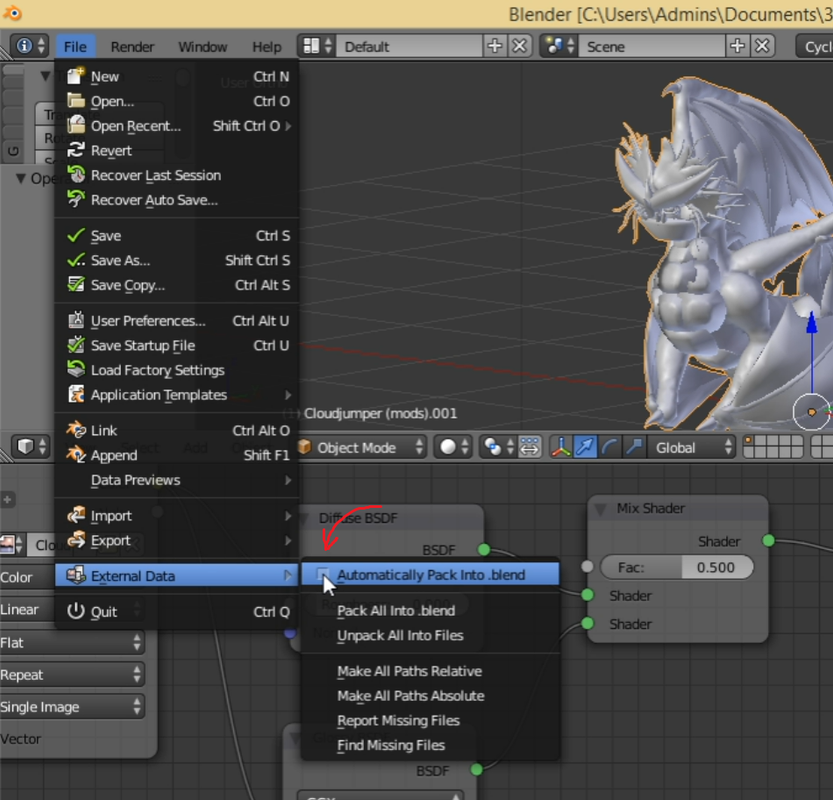Click the Open folder icon
Screen dimensions: 833x800
coord(76,101)
